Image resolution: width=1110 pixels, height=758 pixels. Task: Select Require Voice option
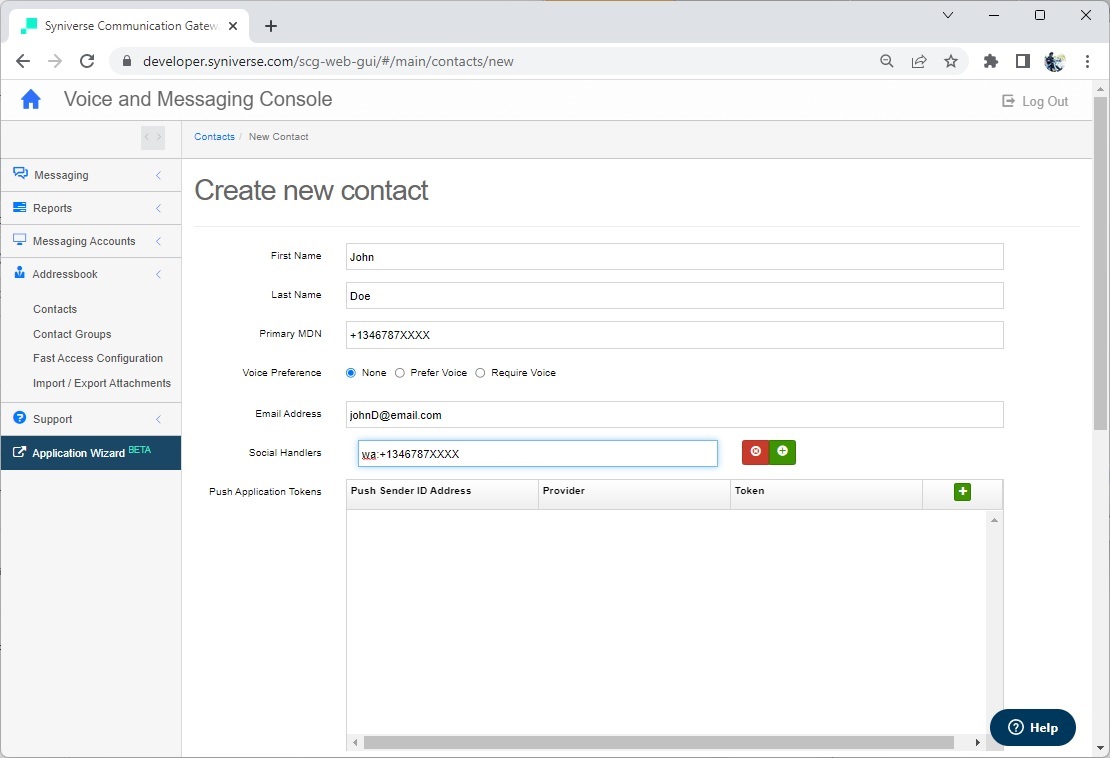[x=480, y=373]
